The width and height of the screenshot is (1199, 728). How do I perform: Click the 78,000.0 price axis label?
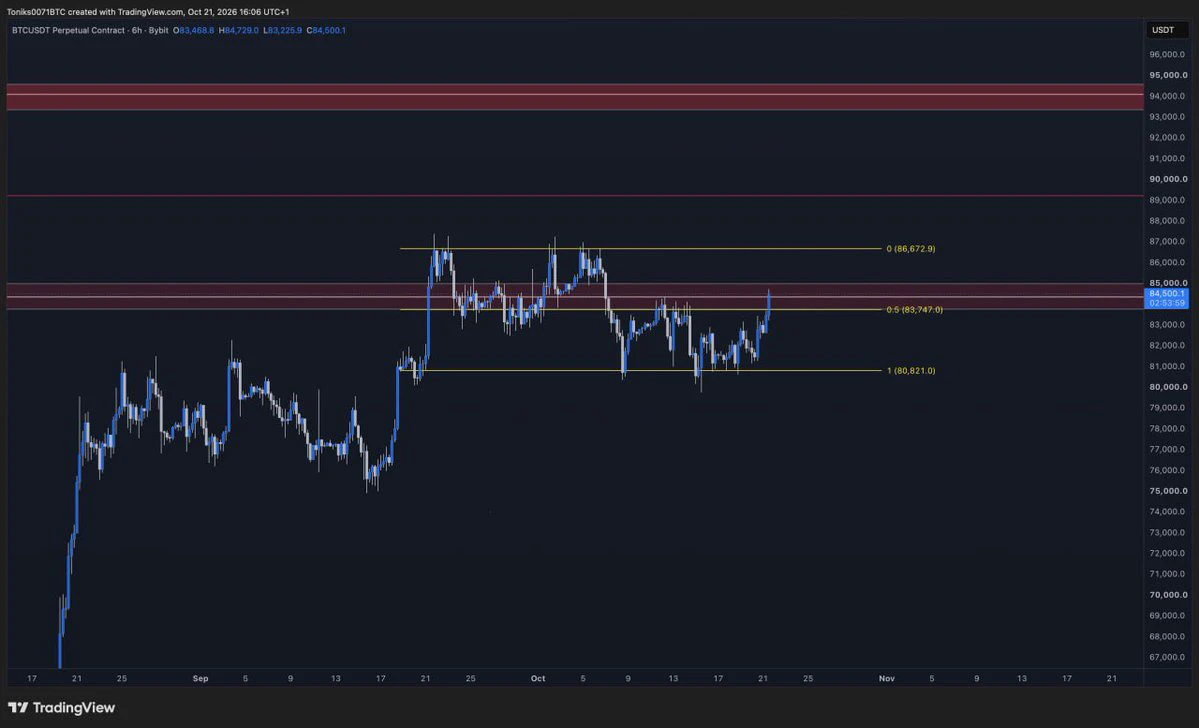coord(1168,428)
